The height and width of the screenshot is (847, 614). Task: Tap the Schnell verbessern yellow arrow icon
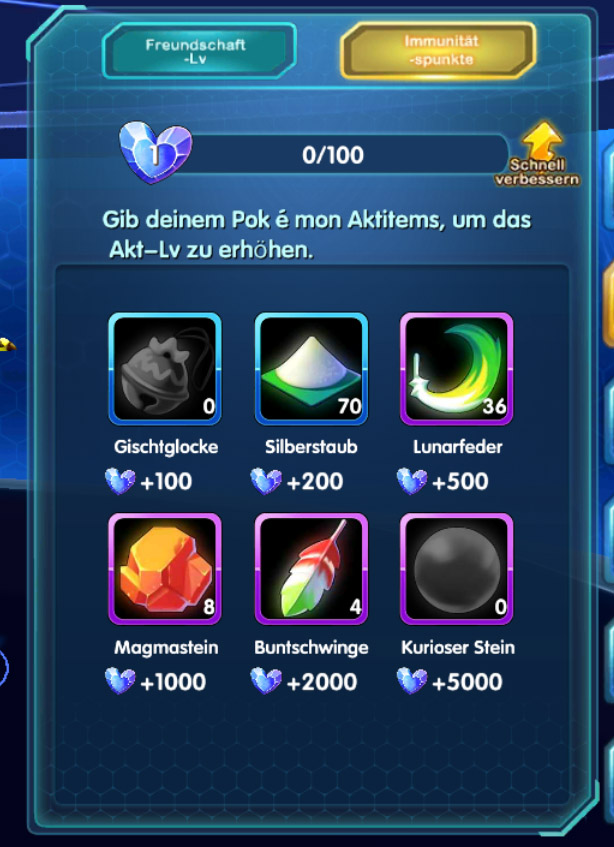tap(542, 141)
